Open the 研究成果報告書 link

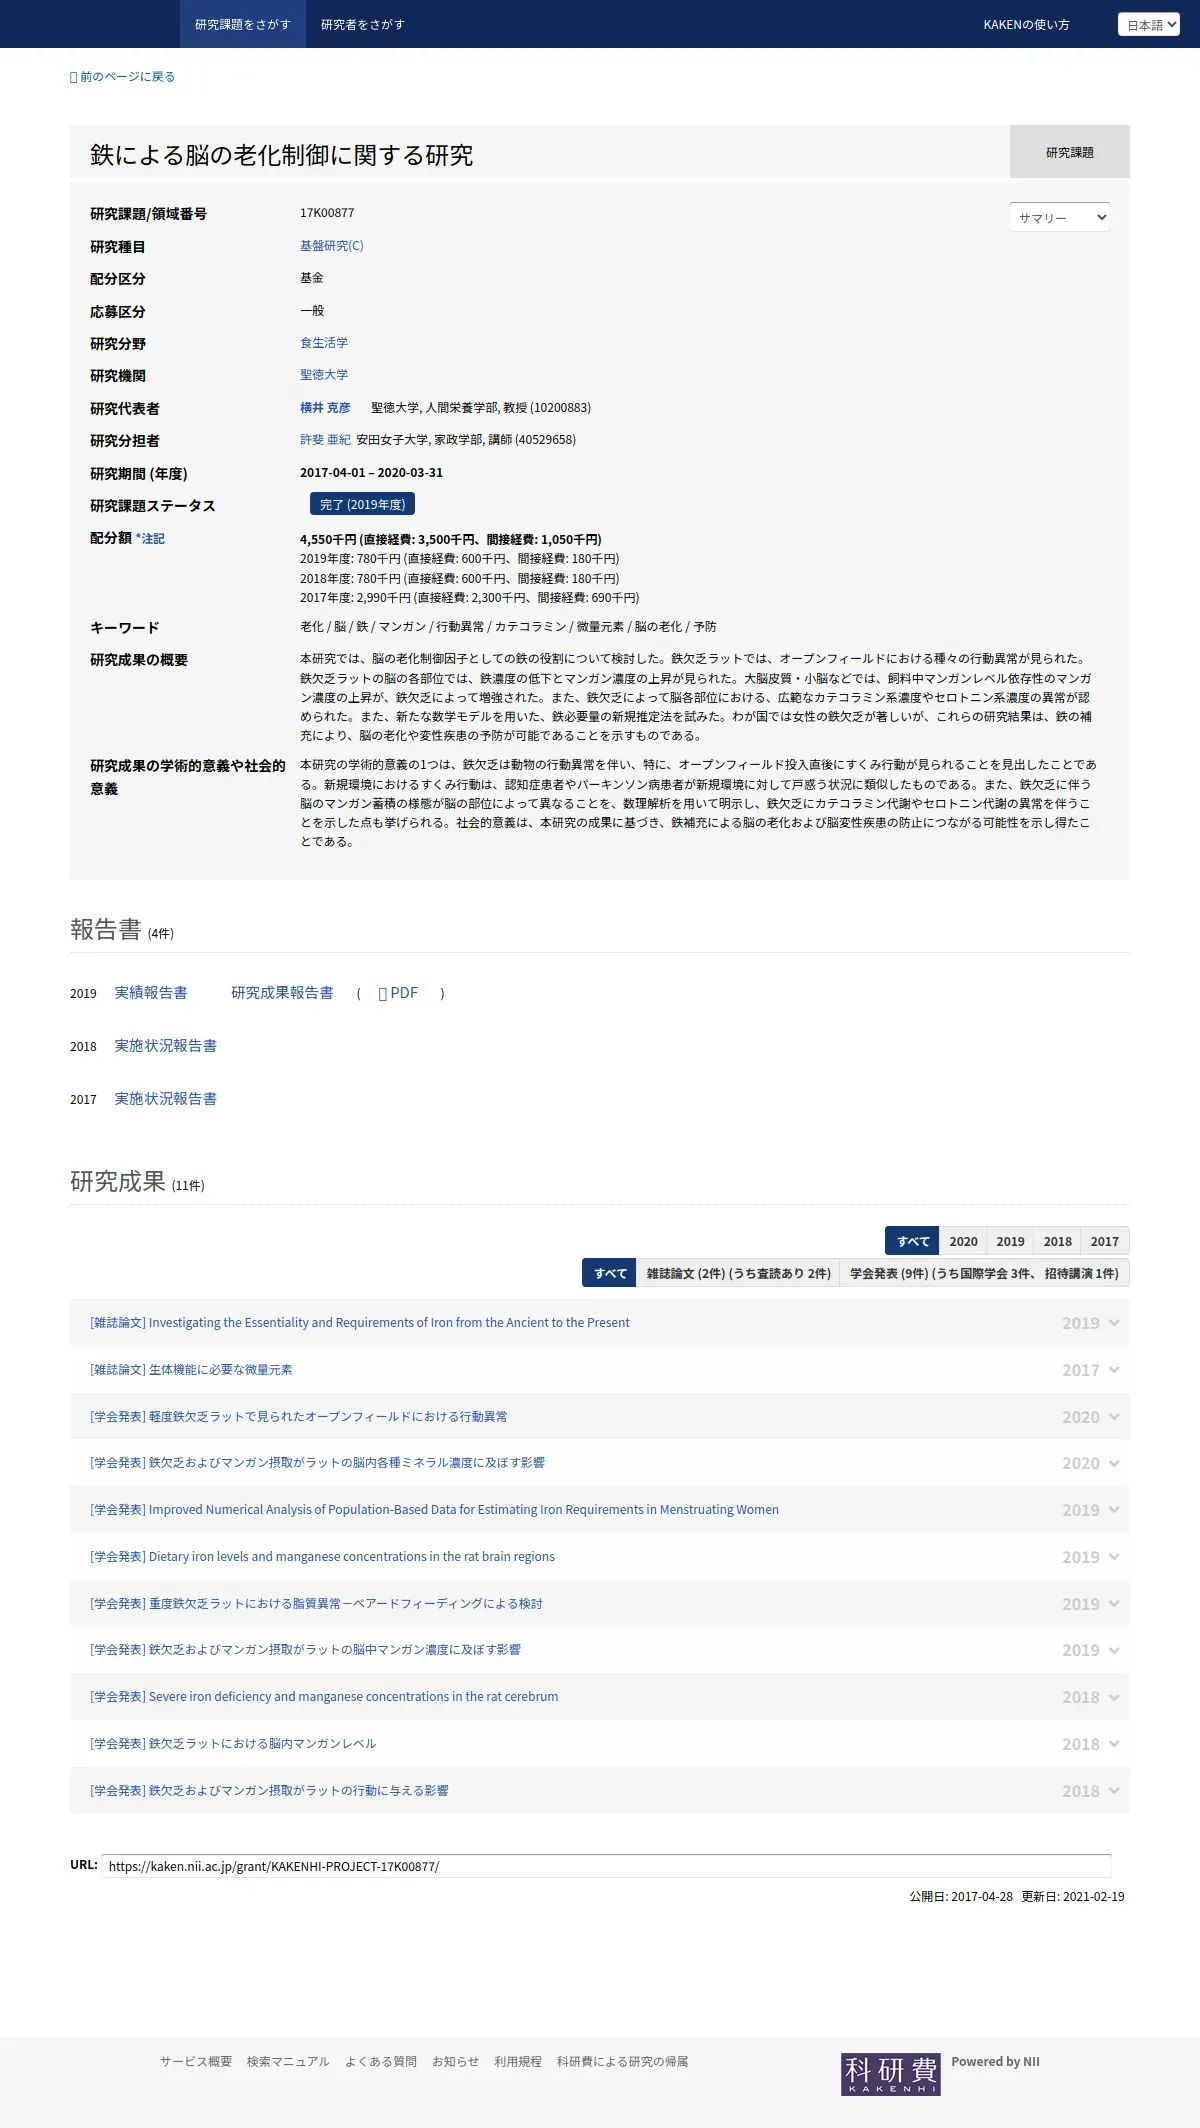coord(282,993)
